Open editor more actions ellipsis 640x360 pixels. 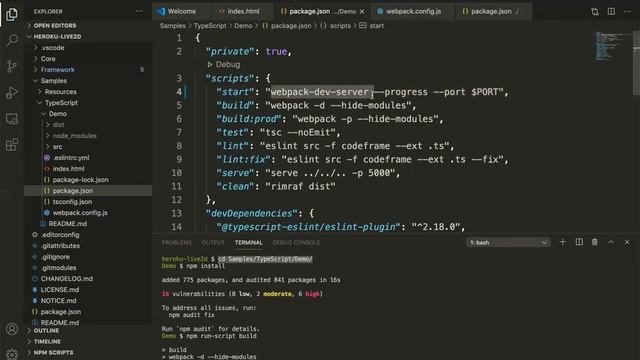click(x=627, y=11)
